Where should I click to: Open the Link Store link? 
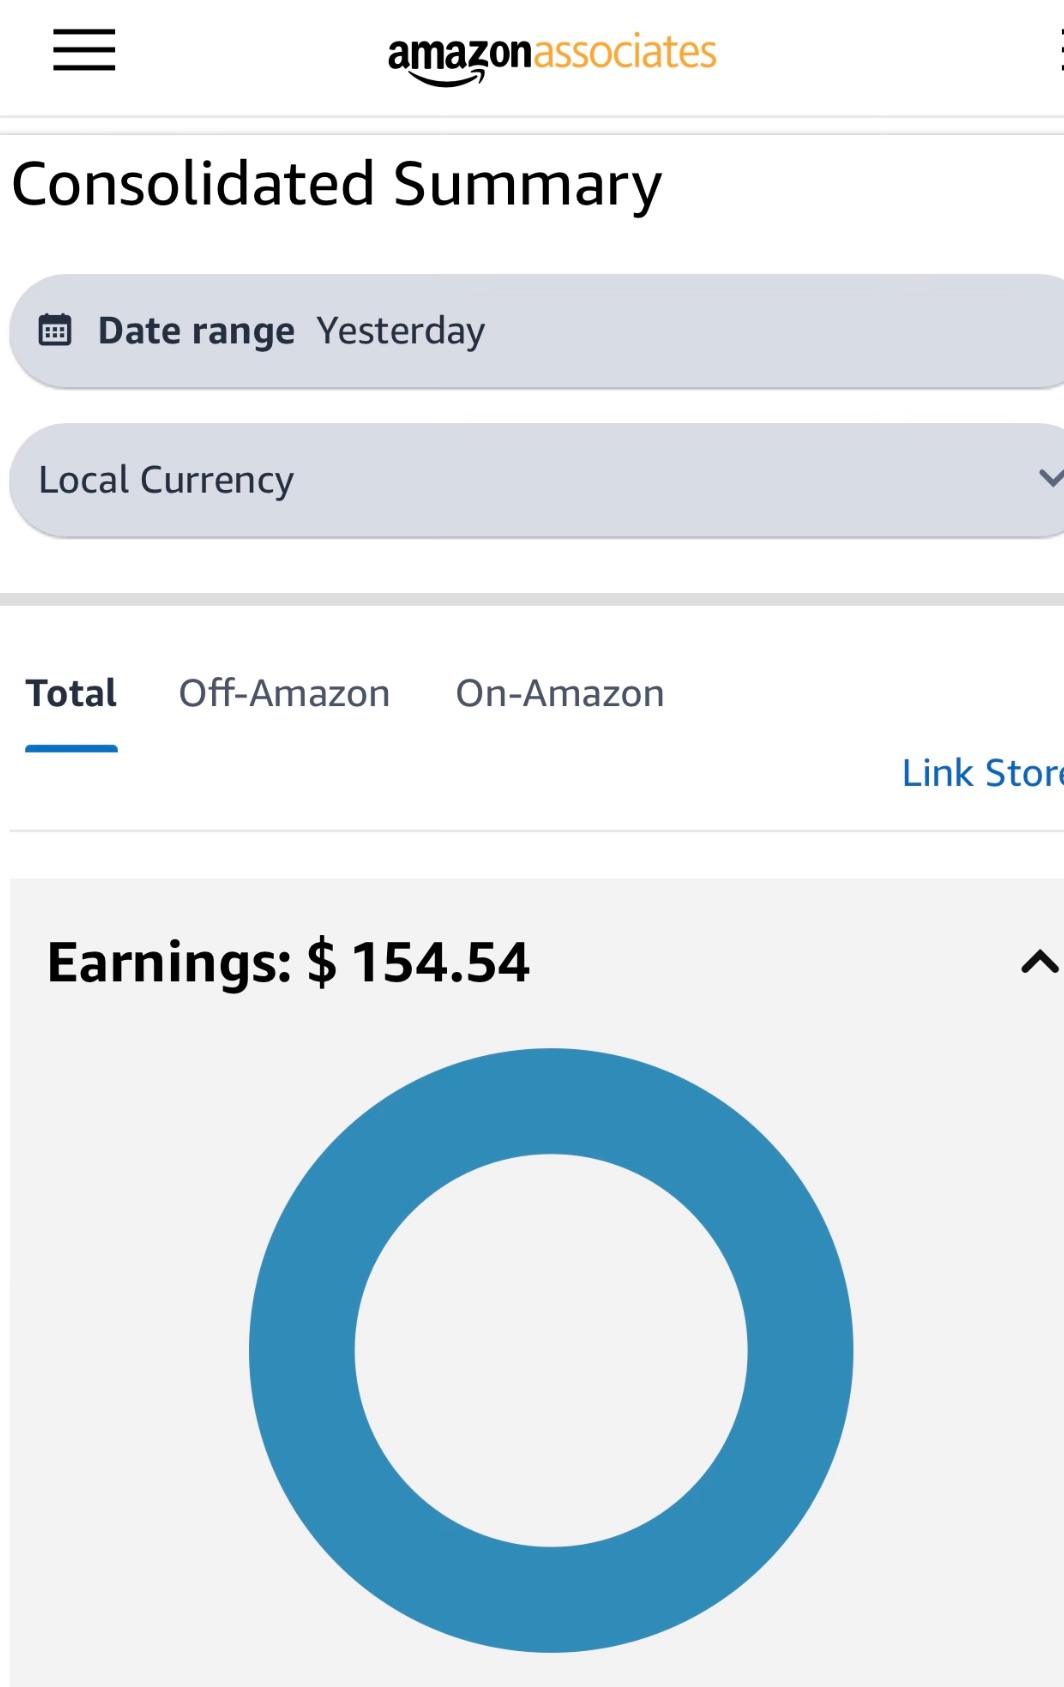(981, 773)
